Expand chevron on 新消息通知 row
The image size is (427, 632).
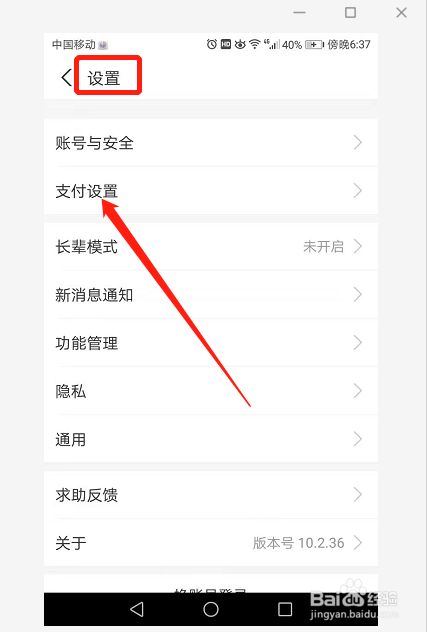click(358, 294)
